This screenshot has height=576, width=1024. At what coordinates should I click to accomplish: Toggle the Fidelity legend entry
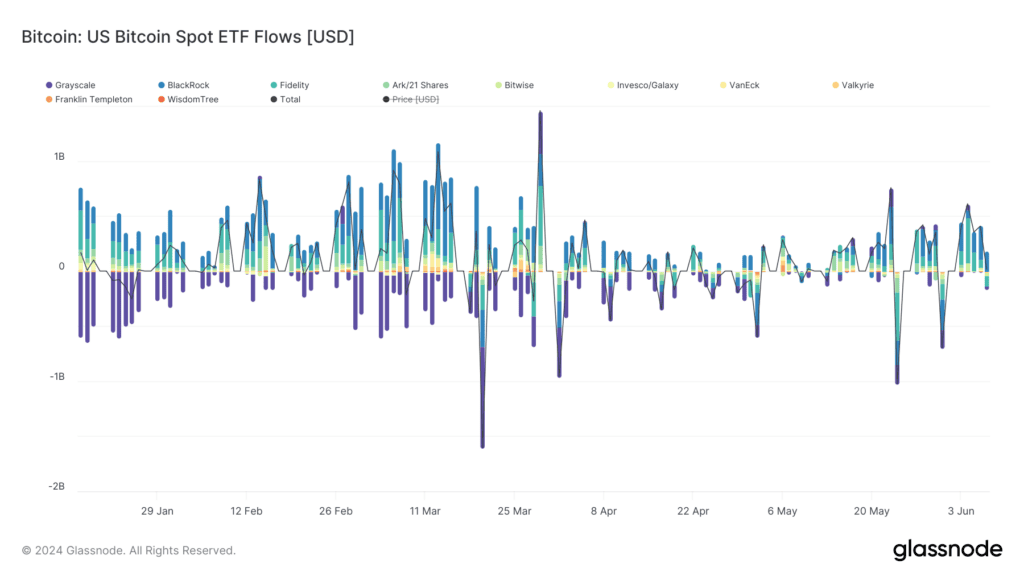290,86
